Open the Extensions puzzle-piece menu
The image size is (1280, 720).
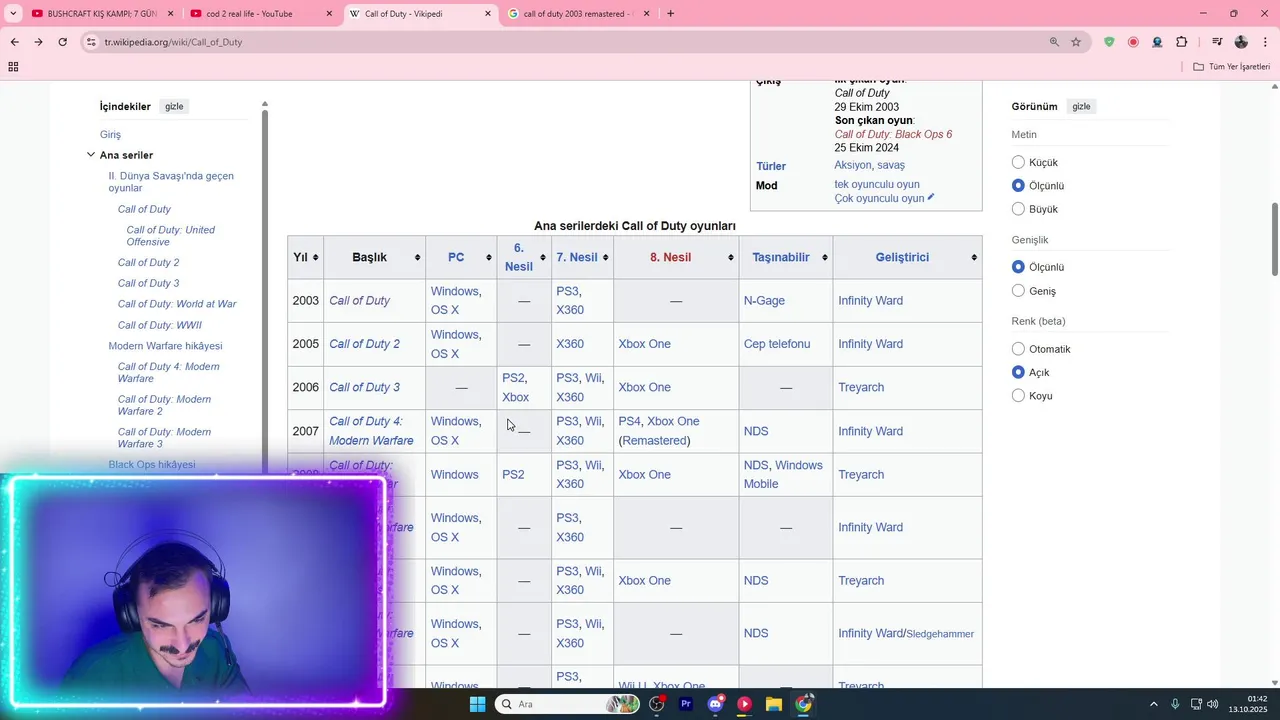pyautogui.click(x=1181, y=42)
